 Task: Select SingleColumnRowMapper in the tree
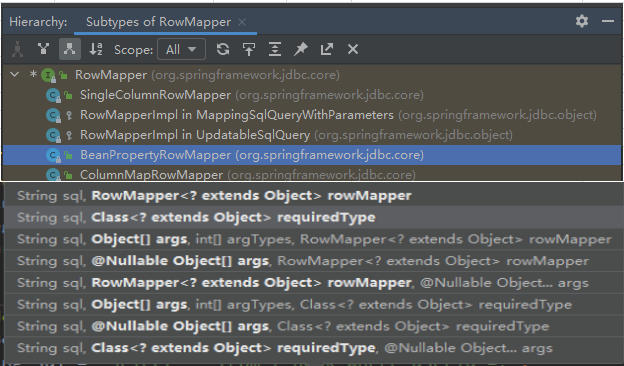click(x=312, y=95)
